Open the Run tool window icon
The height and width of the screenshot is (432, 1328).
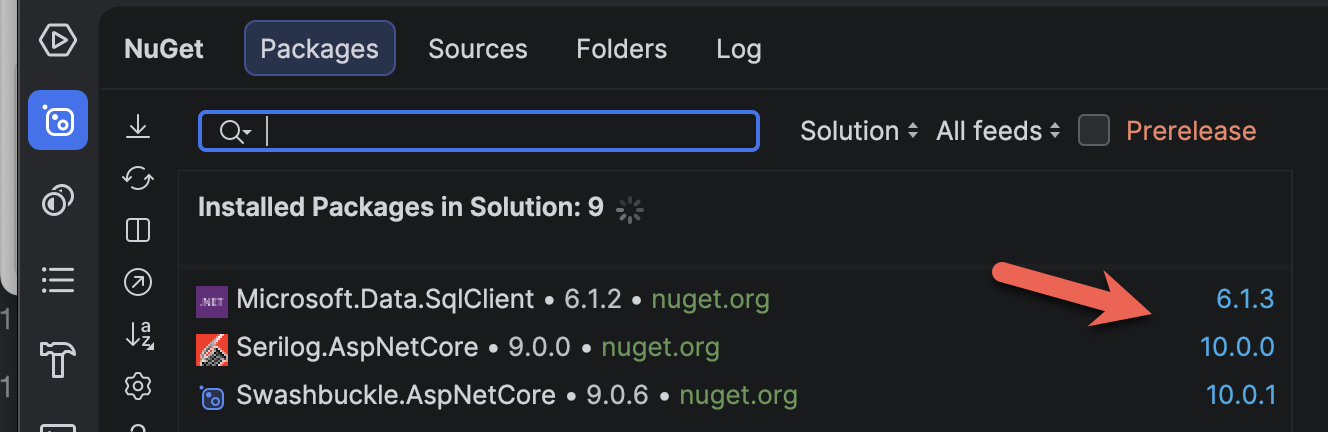(x=57, y=41)
